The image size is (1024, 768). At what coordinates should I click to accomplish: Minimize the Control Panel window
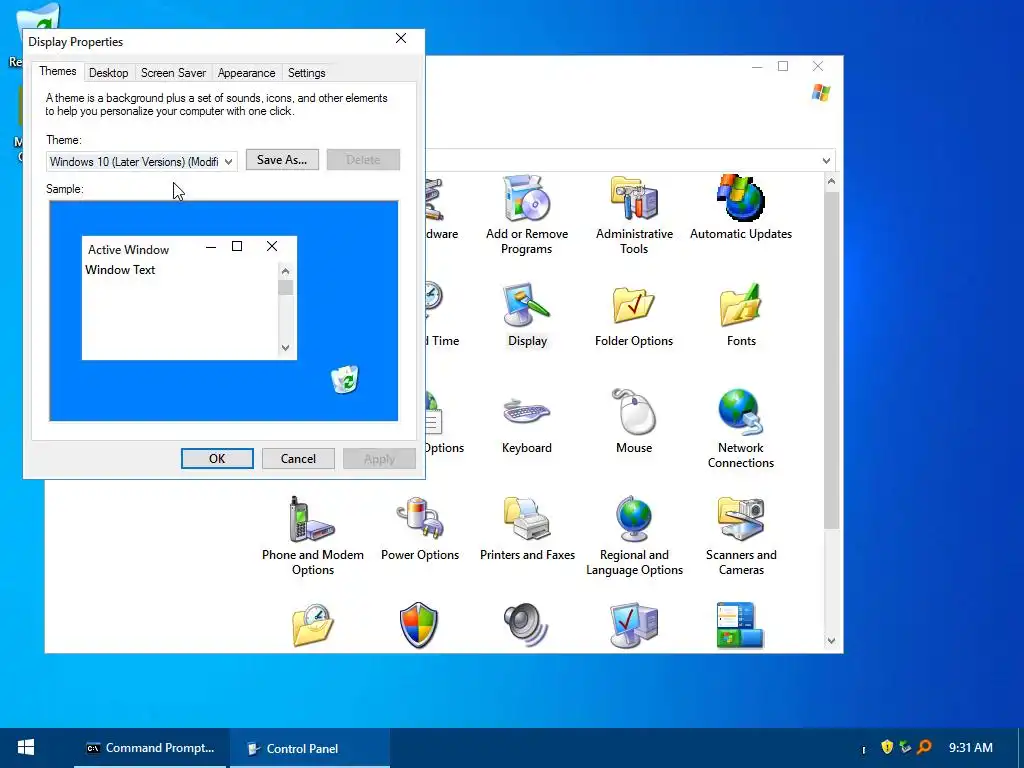point(757,66)
